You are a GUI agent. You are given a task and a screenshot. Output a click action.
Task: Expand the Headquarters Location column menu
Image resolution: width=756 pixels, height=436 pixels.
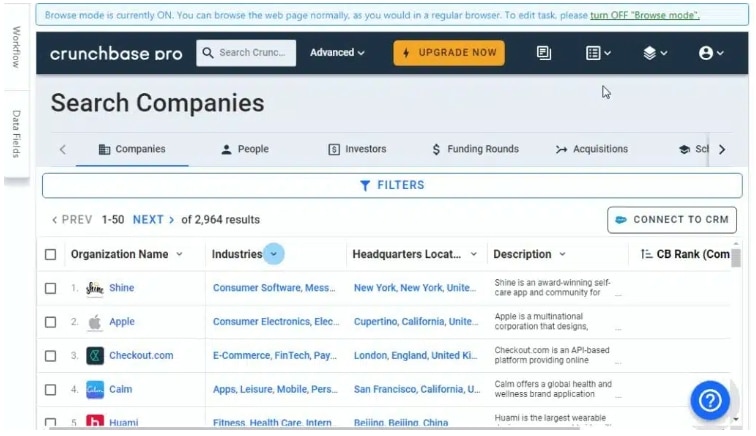click(x=473, y=254)
